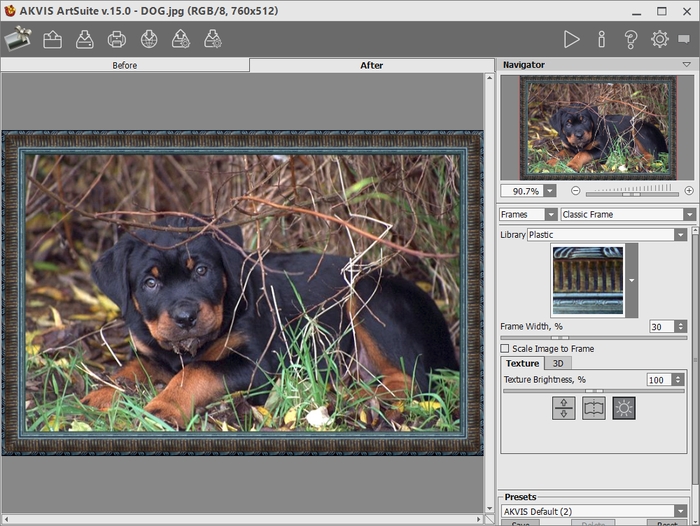Screen dimensions: 700x526
Task: Adjust the Navigator zoom slider
Action: click(632, 194)
